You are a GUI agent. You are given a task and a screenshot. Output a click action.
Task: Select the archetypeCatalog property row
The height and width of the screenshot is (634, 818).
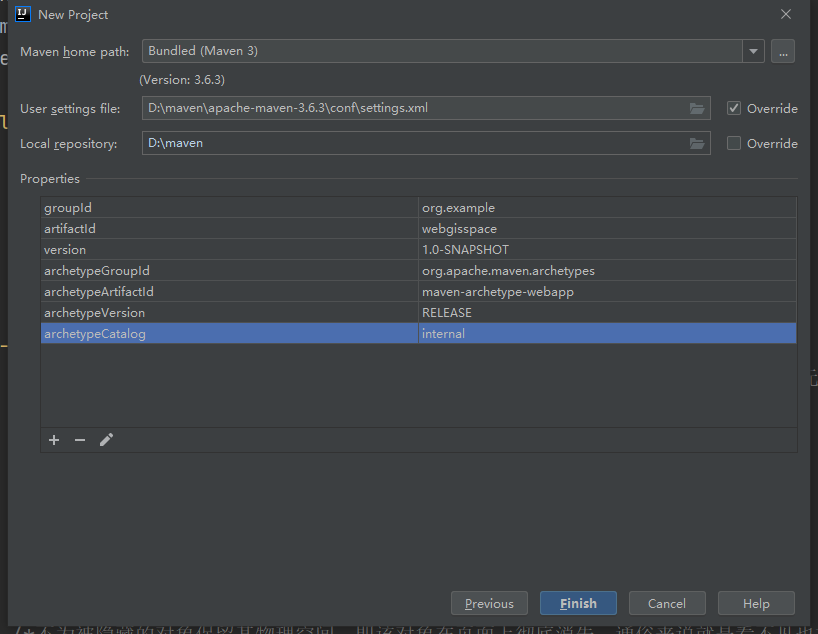click(418, 333)
